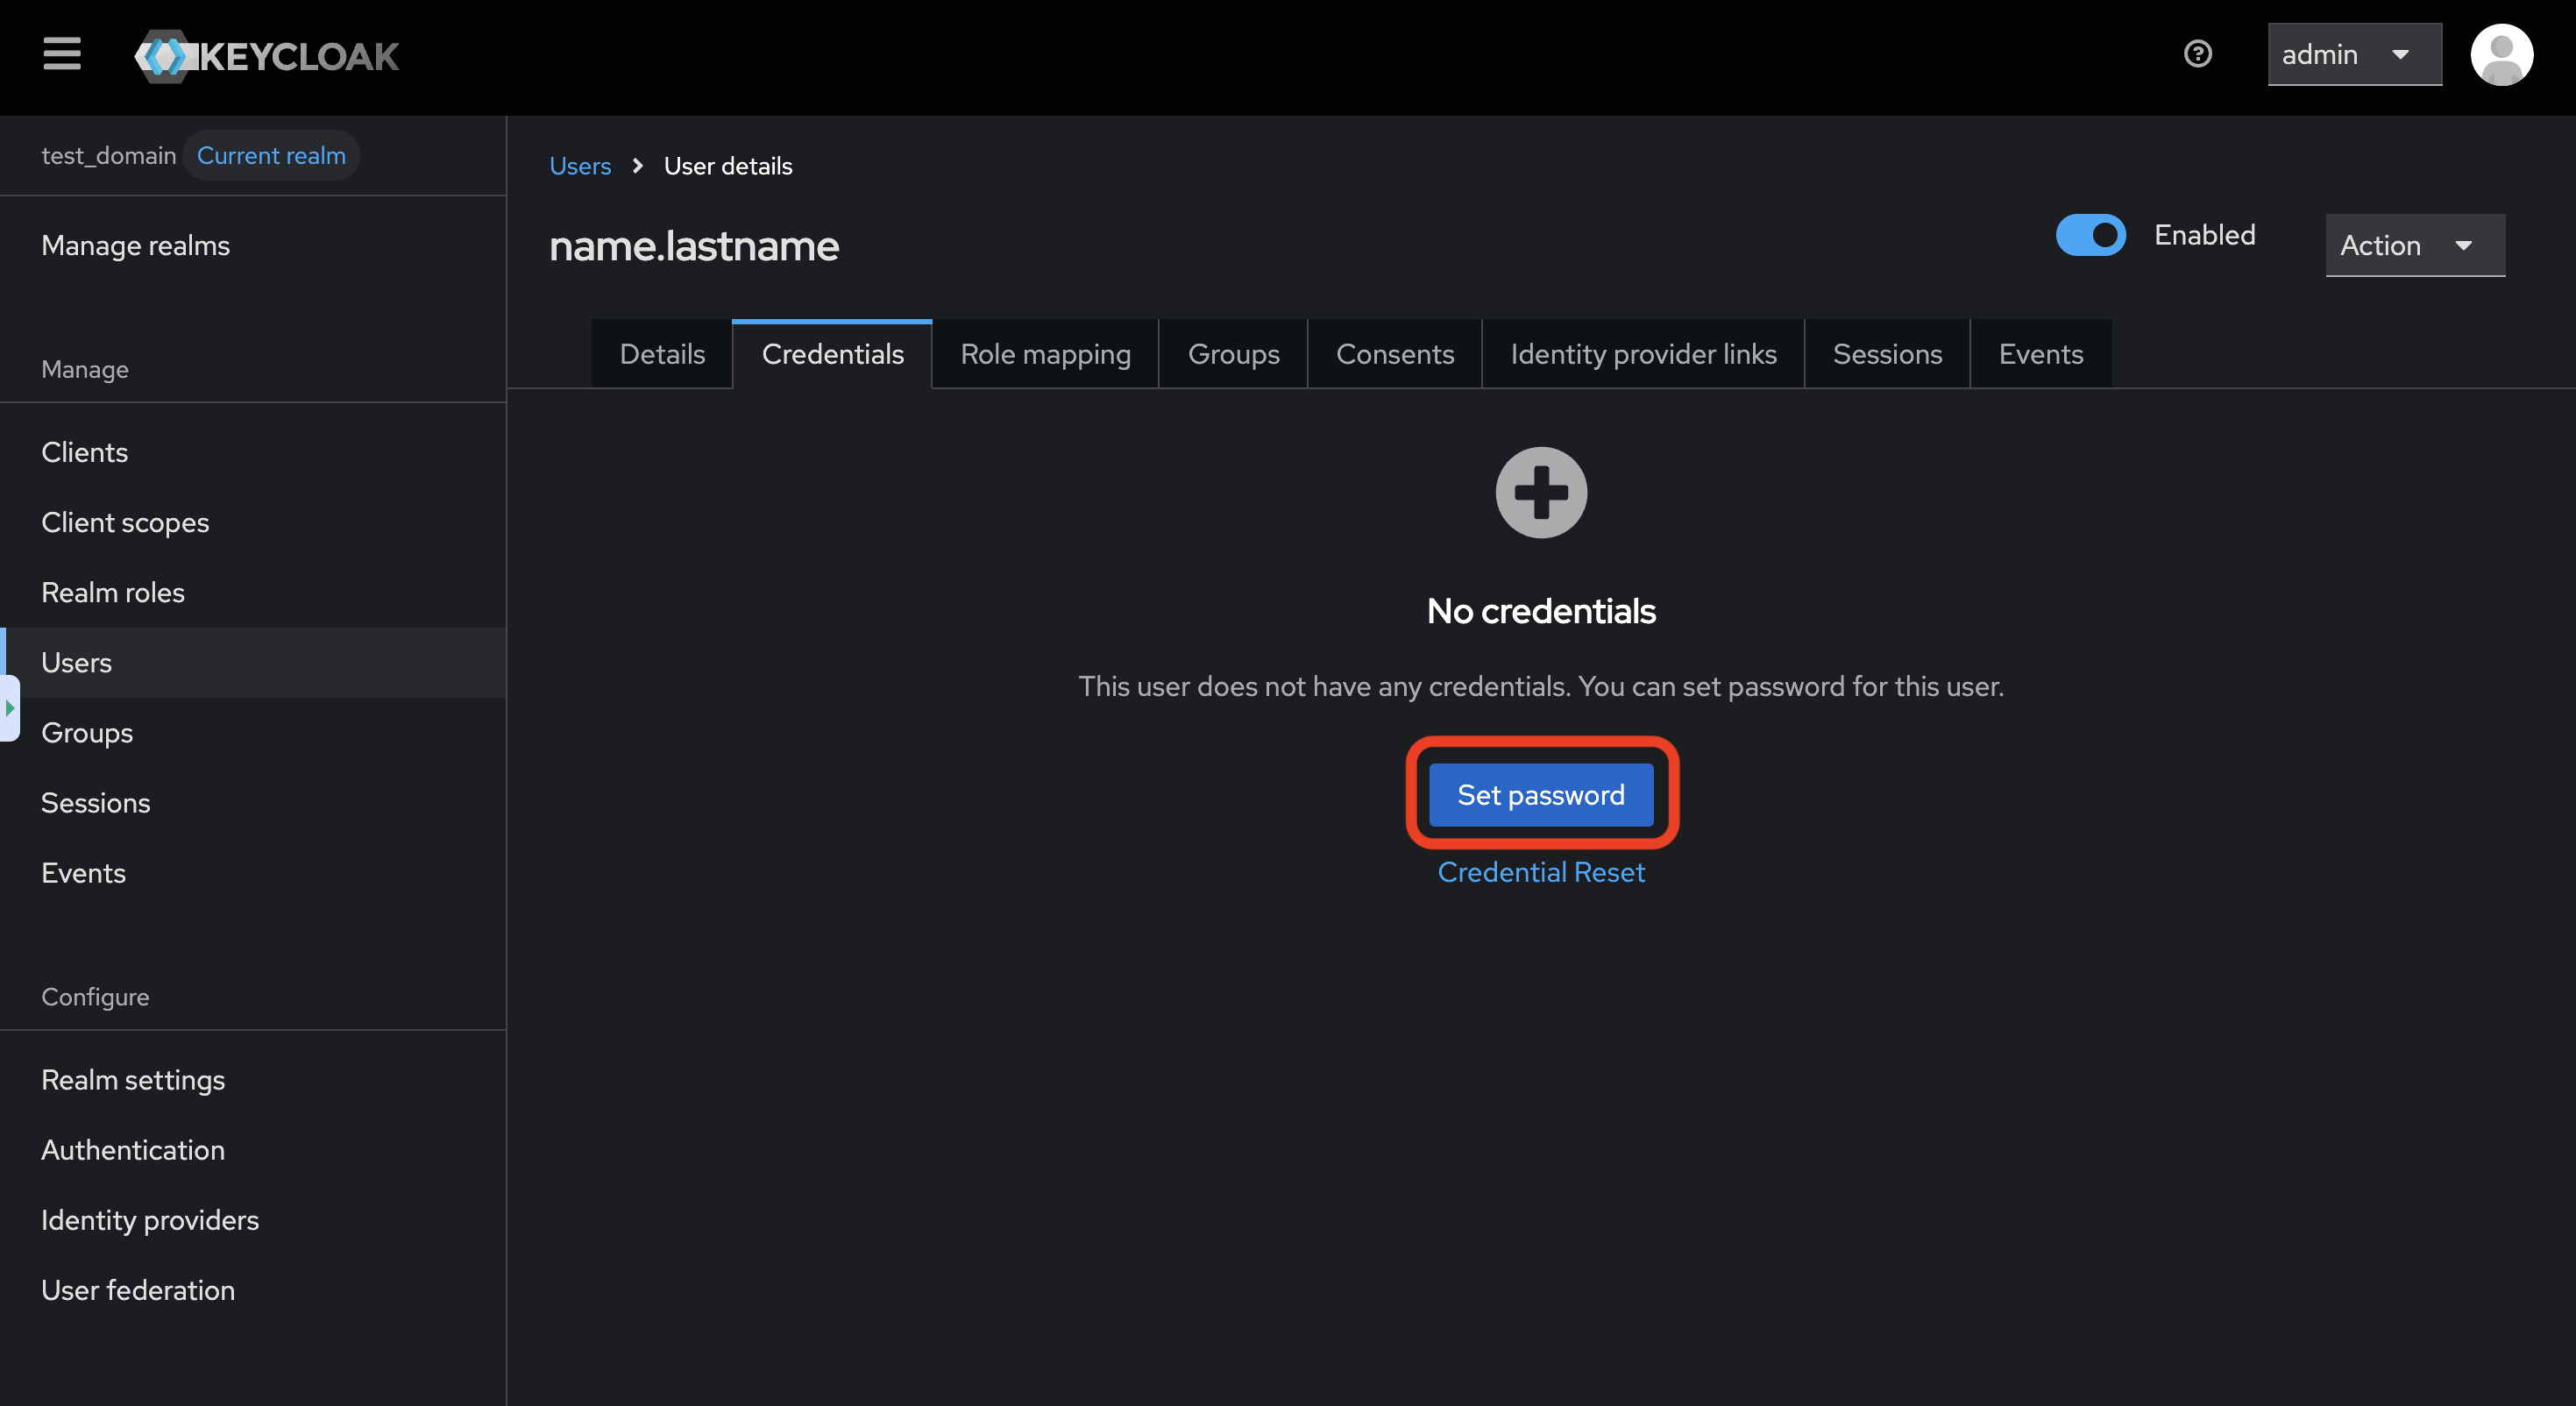The height and width of the screenshot is (1406, 2576).
Task: Click the Keycloak logo
Action: pyautogui.click(x=267, y=56)
